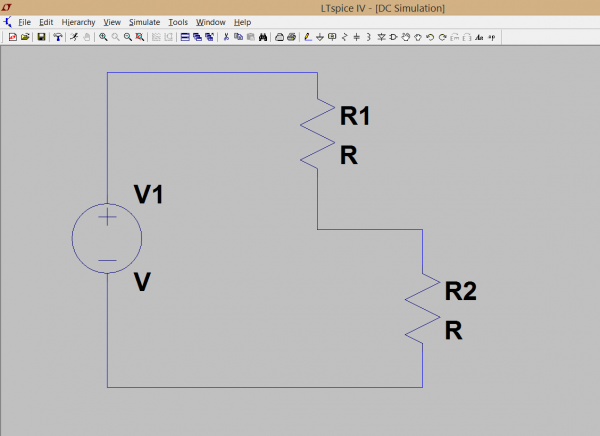Select Zoom In magnifier icon

point(103,37)
